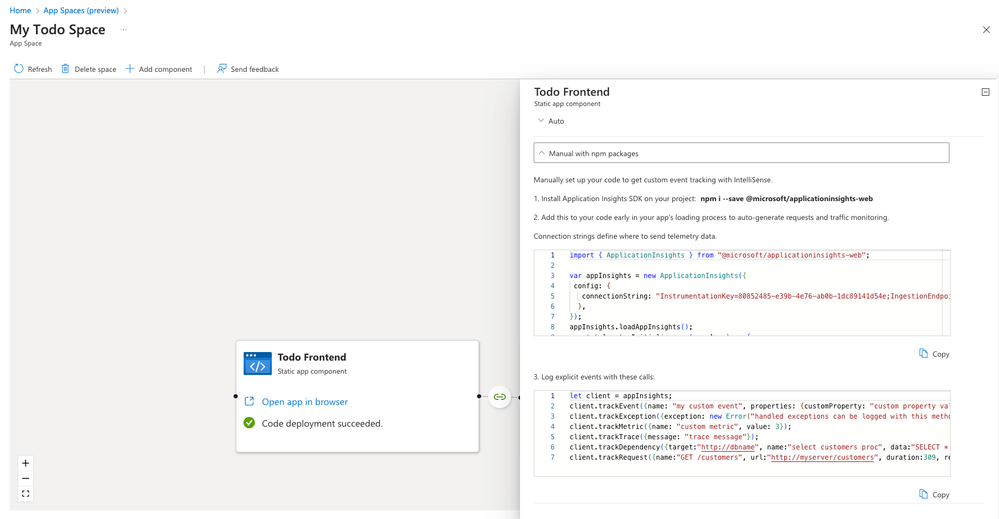Navigate to App Spaces (preview) breadcrumb
The height and width of the screenshot is (519, 999).
(x=81, y=10)
